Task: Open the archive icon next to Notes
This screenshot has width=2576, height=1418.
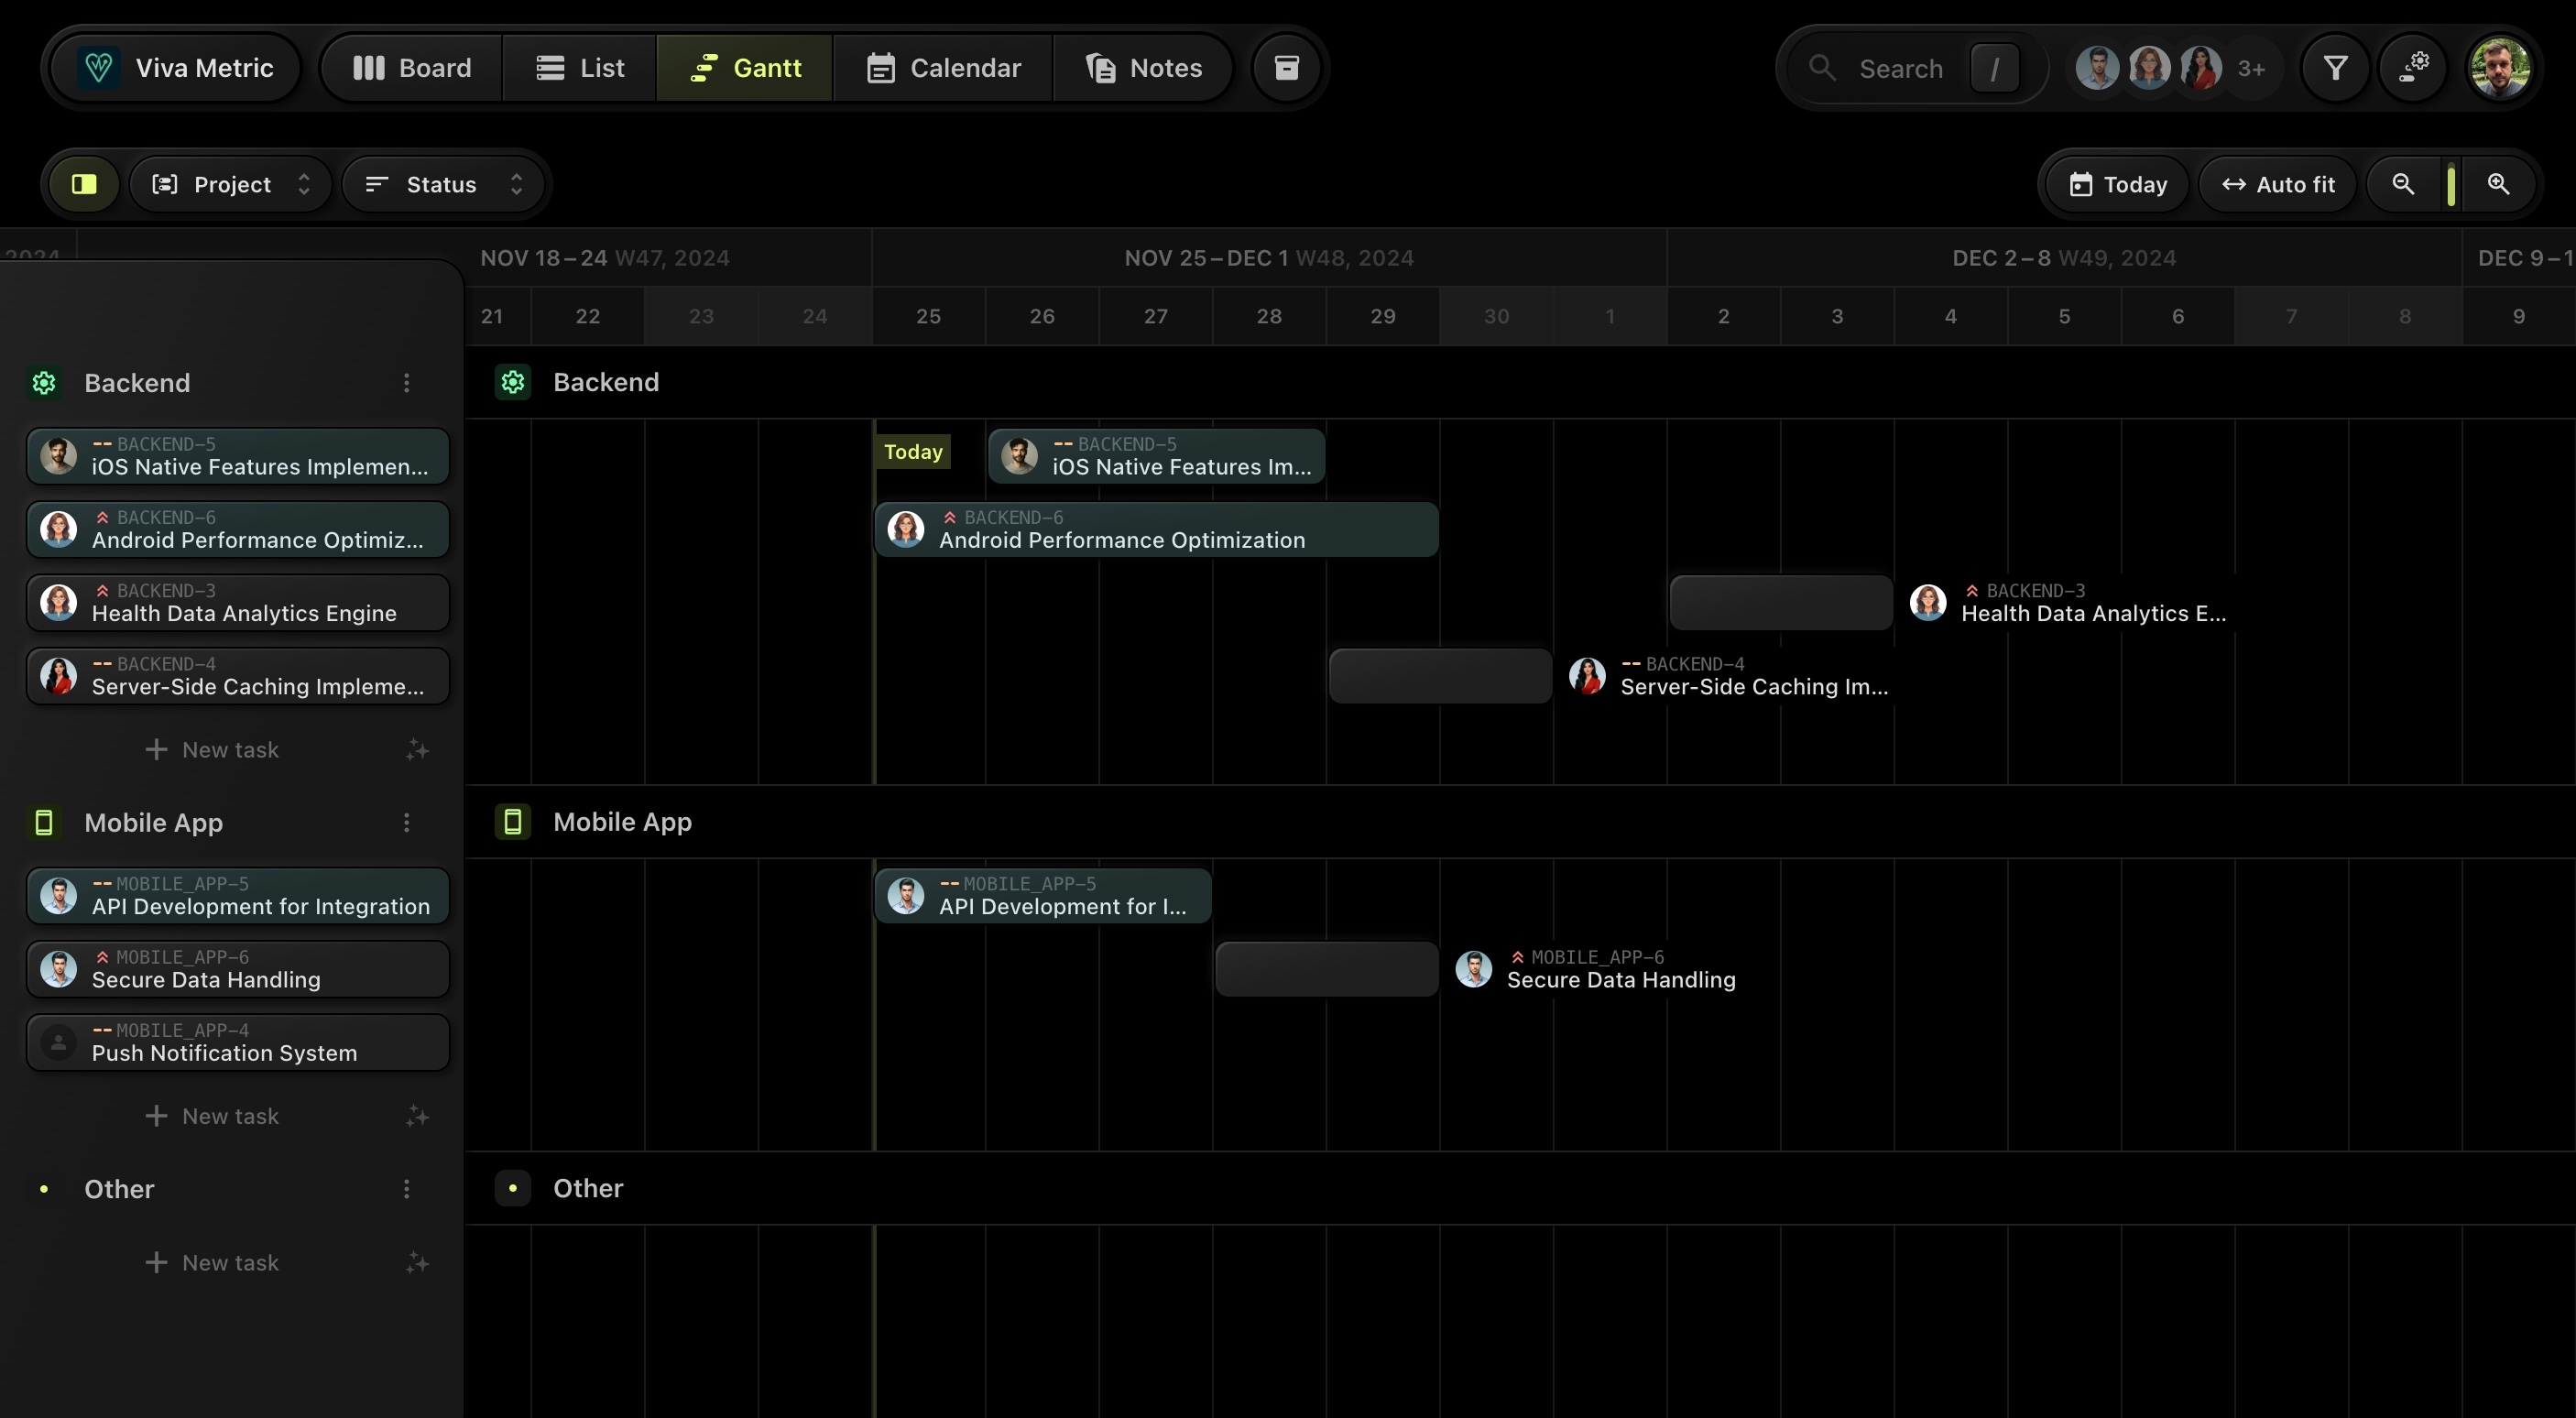Action: pyautogui.click(x=1286, y=67)
